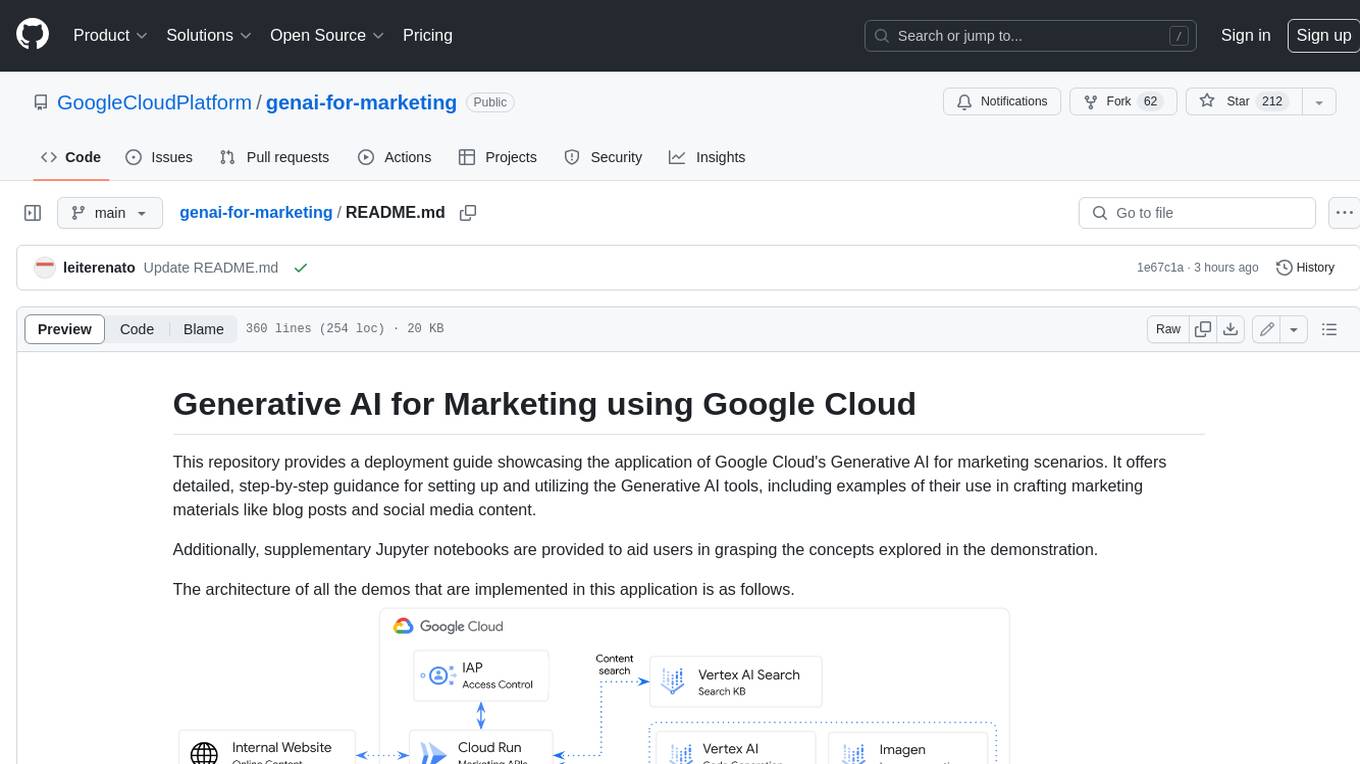The image size is (1360, 764).
Task: Open the star lists dropdown arrow
Action: pos(1319,102)
